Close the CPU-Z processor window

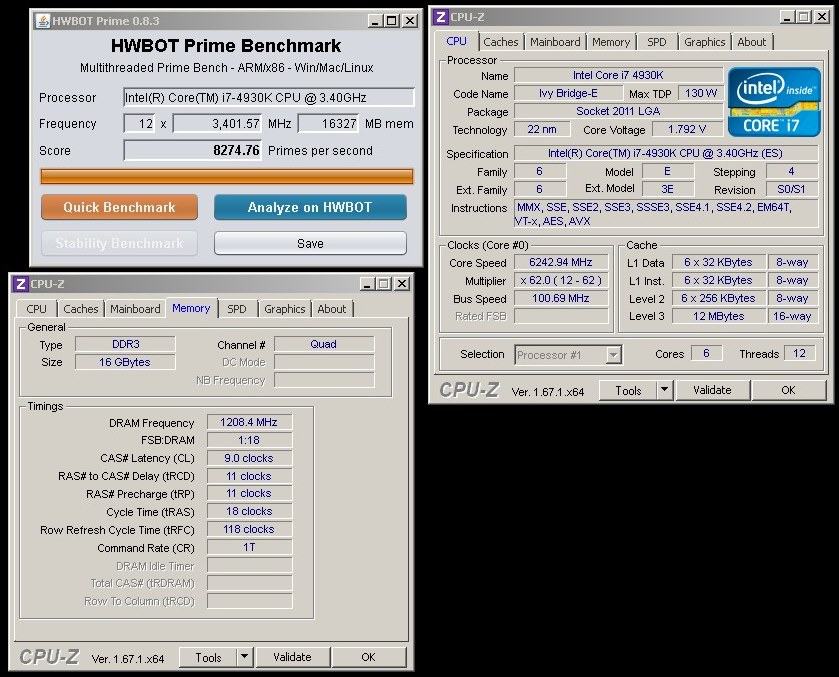[x=822, y=17]
